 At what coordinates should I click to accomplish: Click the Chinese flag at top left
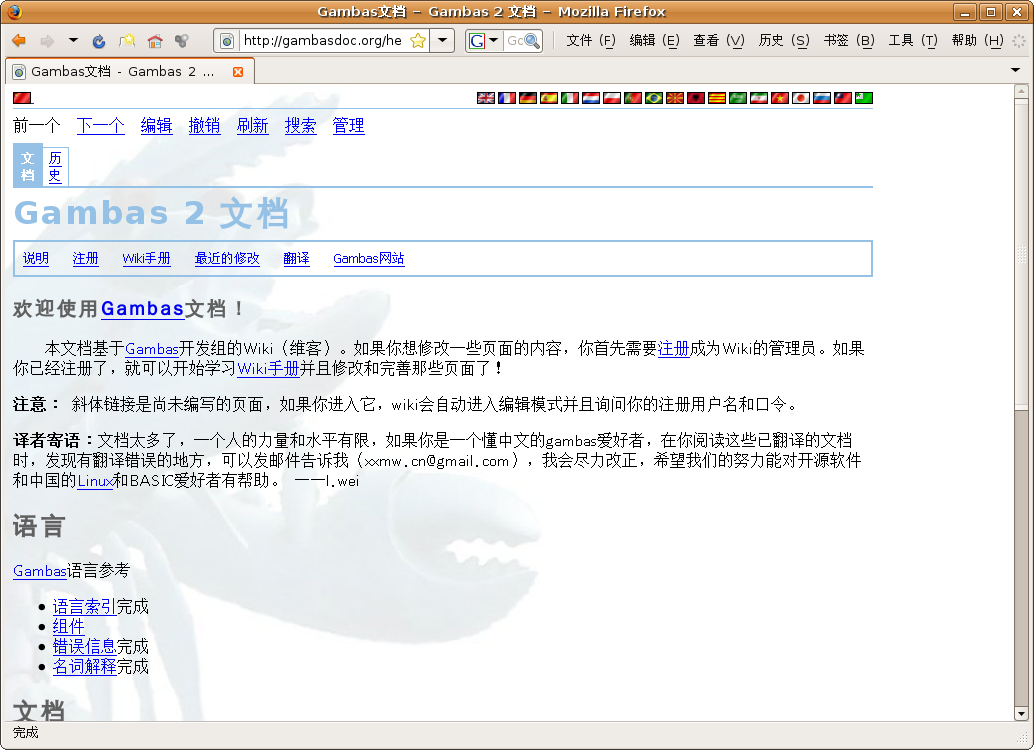pos(22,98)
